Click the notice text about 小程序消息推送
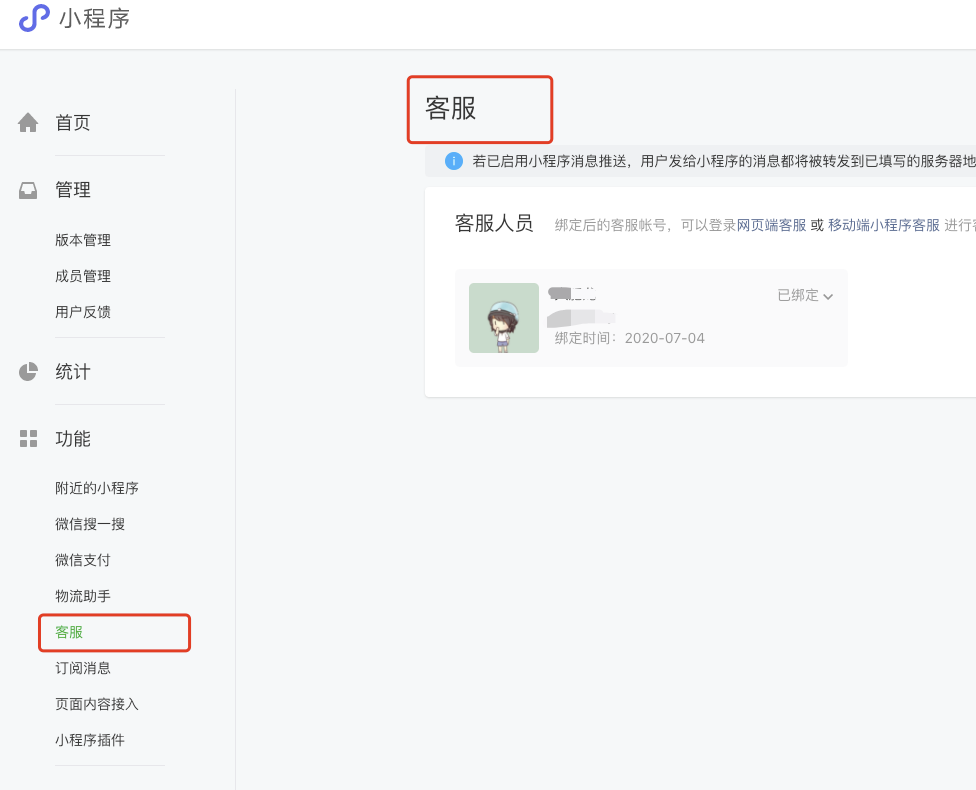Viewport: 976px width, 790px height. pos(723,161)
